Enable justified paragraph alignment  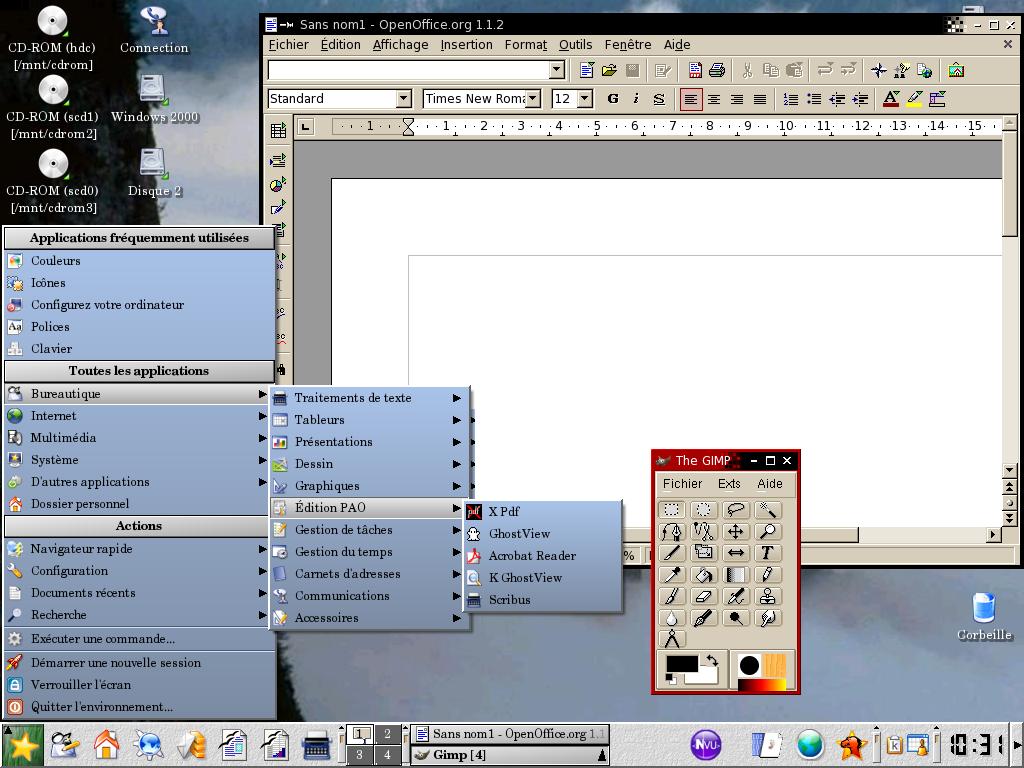tap(760, 99)
